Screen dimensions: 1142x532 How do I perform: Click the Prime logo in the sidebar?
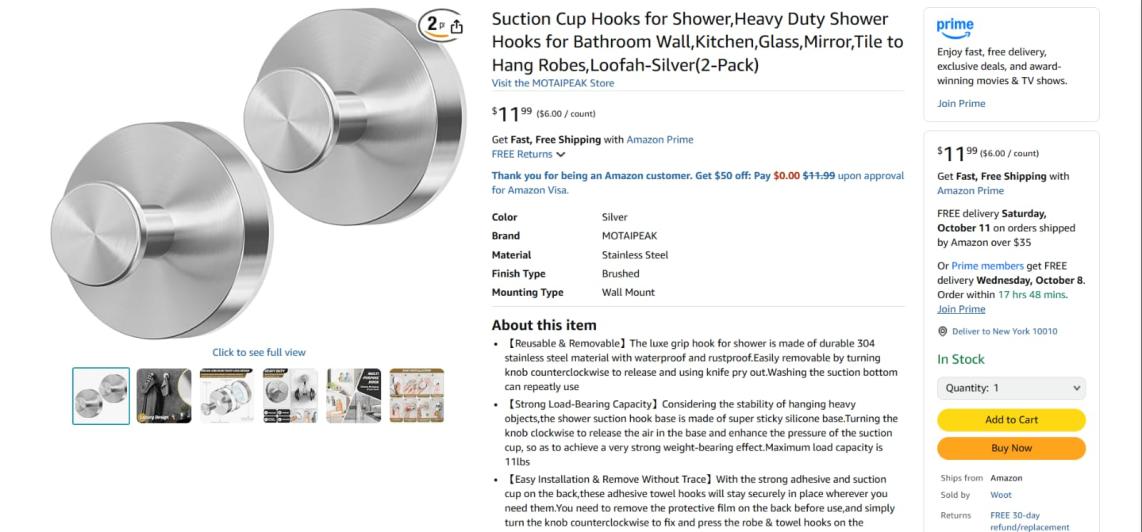point(955,27)
